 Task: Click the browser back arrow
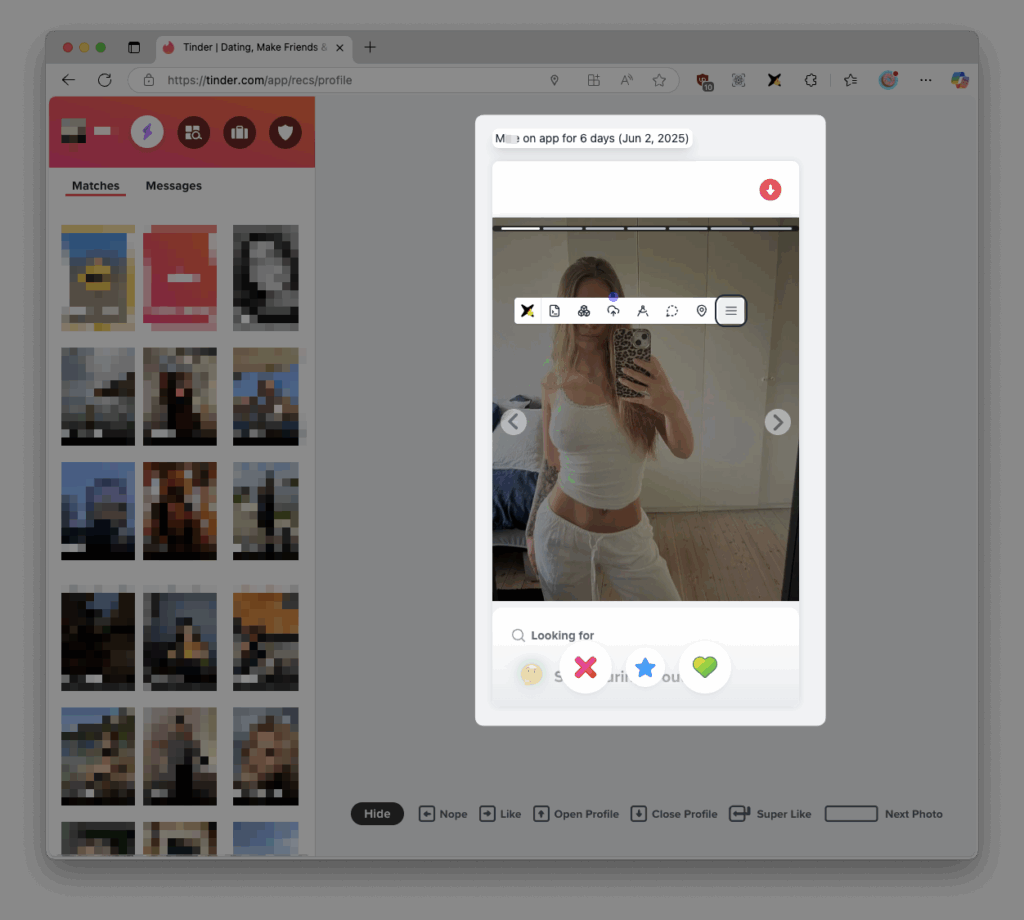click(x=68, y=80)
